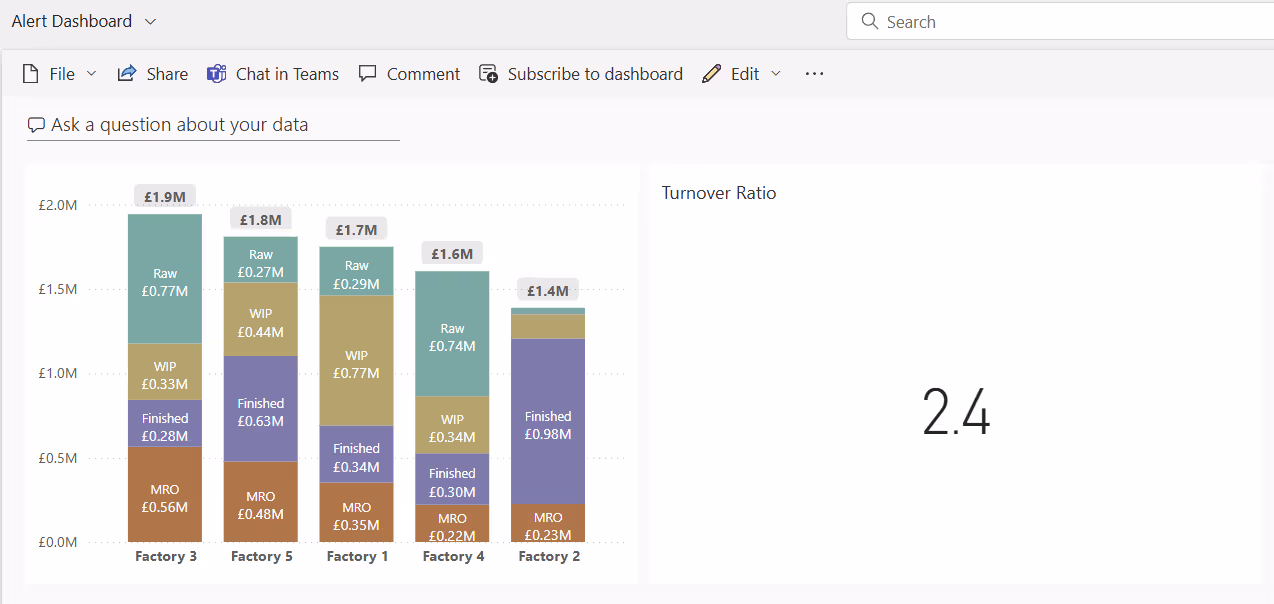Image resolution: width=1274 pixels, height=604 pixels.
Task: Click the Edit pencil icon
Action: click(x=711, y=74)
